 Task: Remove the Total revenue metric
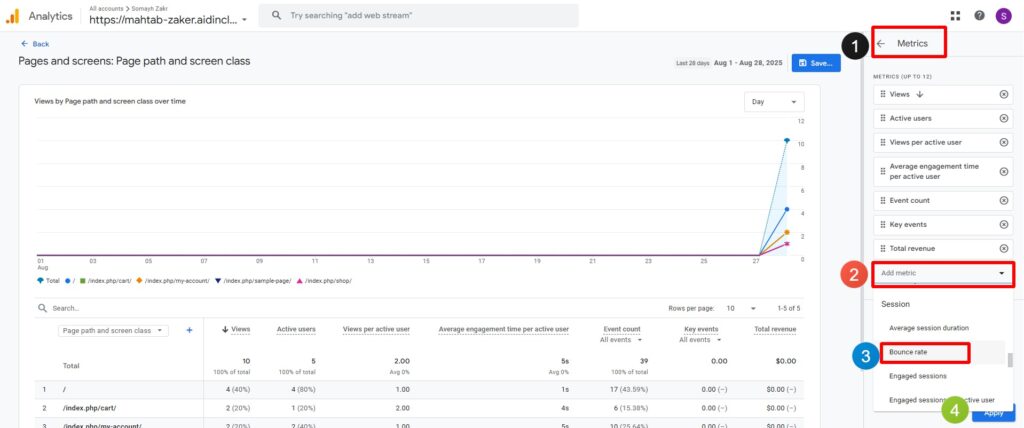point(1004,248)
